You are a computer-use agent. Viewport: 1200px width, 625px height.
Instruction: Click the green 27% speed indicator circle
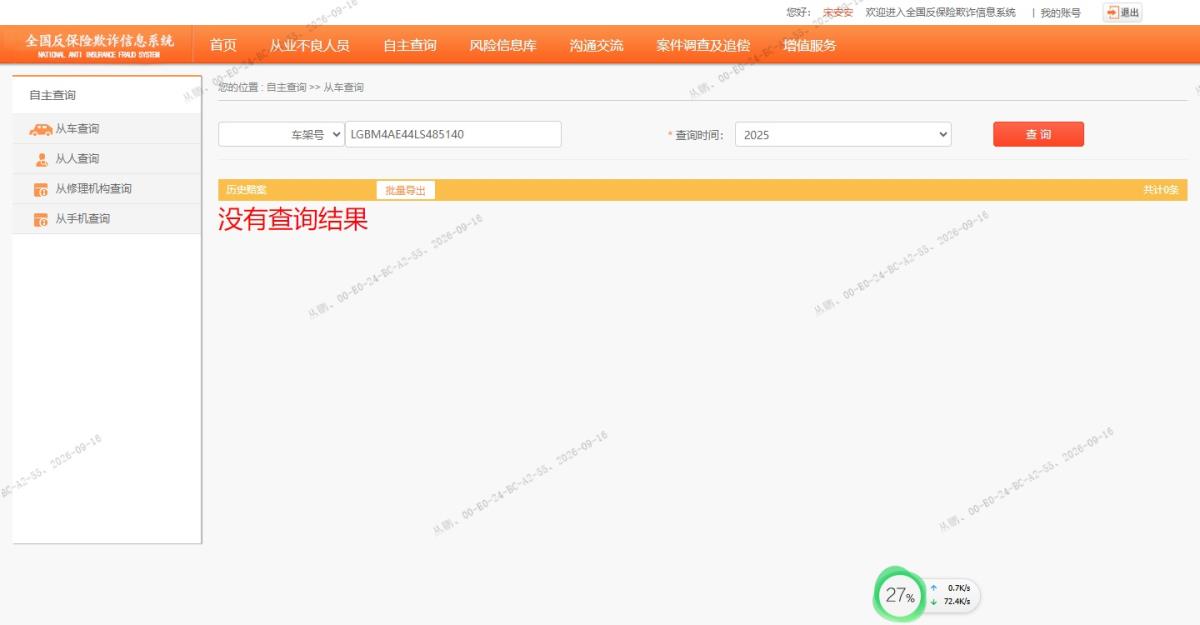point(899,596)
